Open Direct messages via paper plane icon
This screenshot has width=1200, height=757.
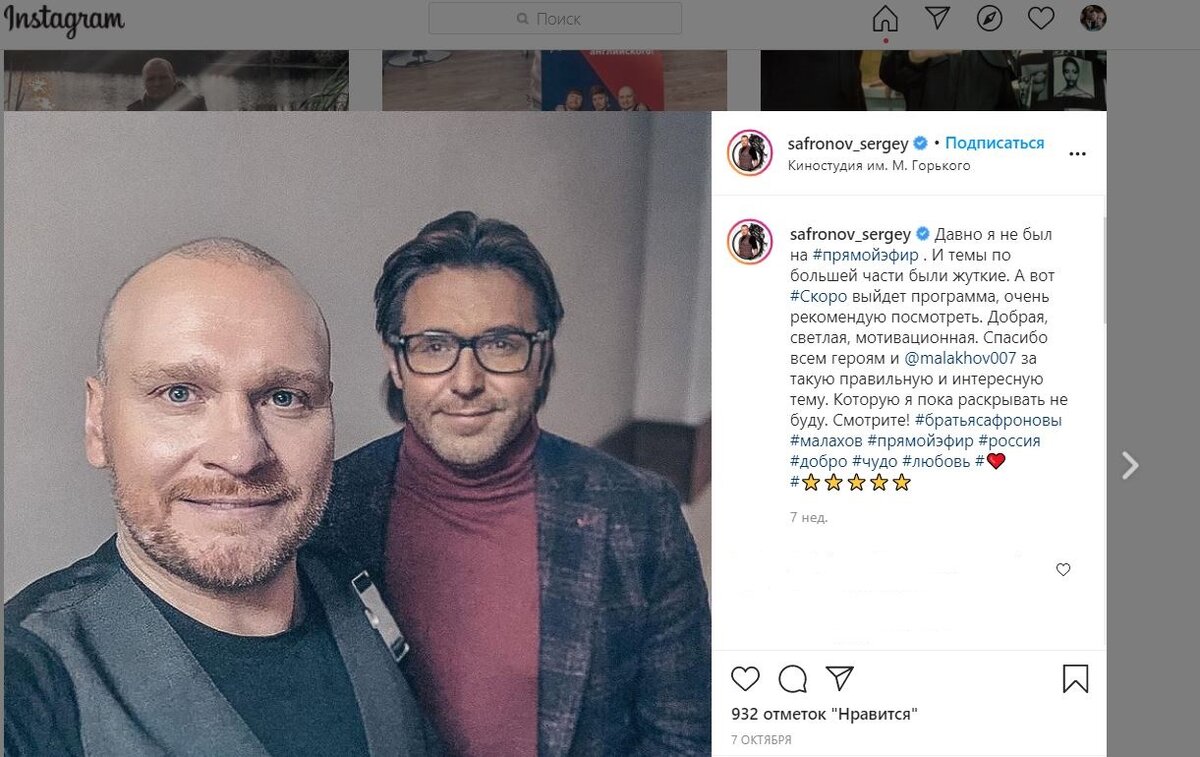click(936, 18)
